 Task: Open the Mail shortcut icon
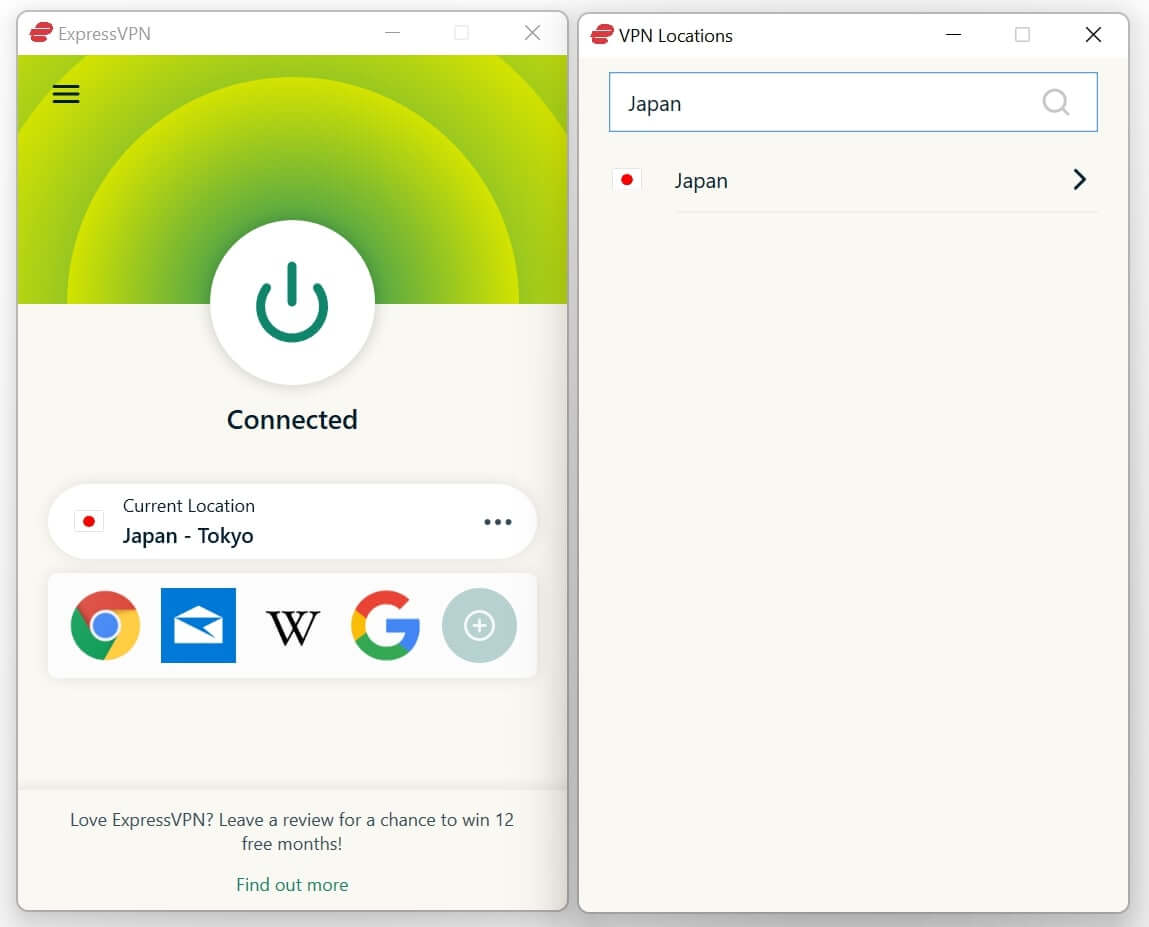click(198, 625)
